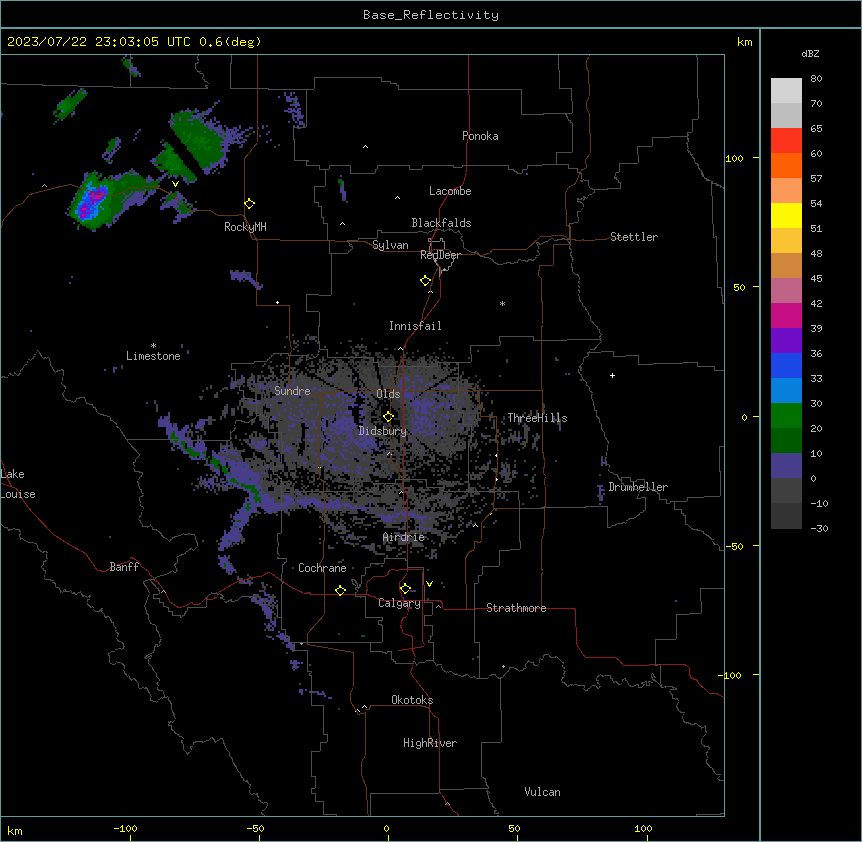Click the Stettler city label
Screen dimensions: 862x842
click(x=634, y=237)
